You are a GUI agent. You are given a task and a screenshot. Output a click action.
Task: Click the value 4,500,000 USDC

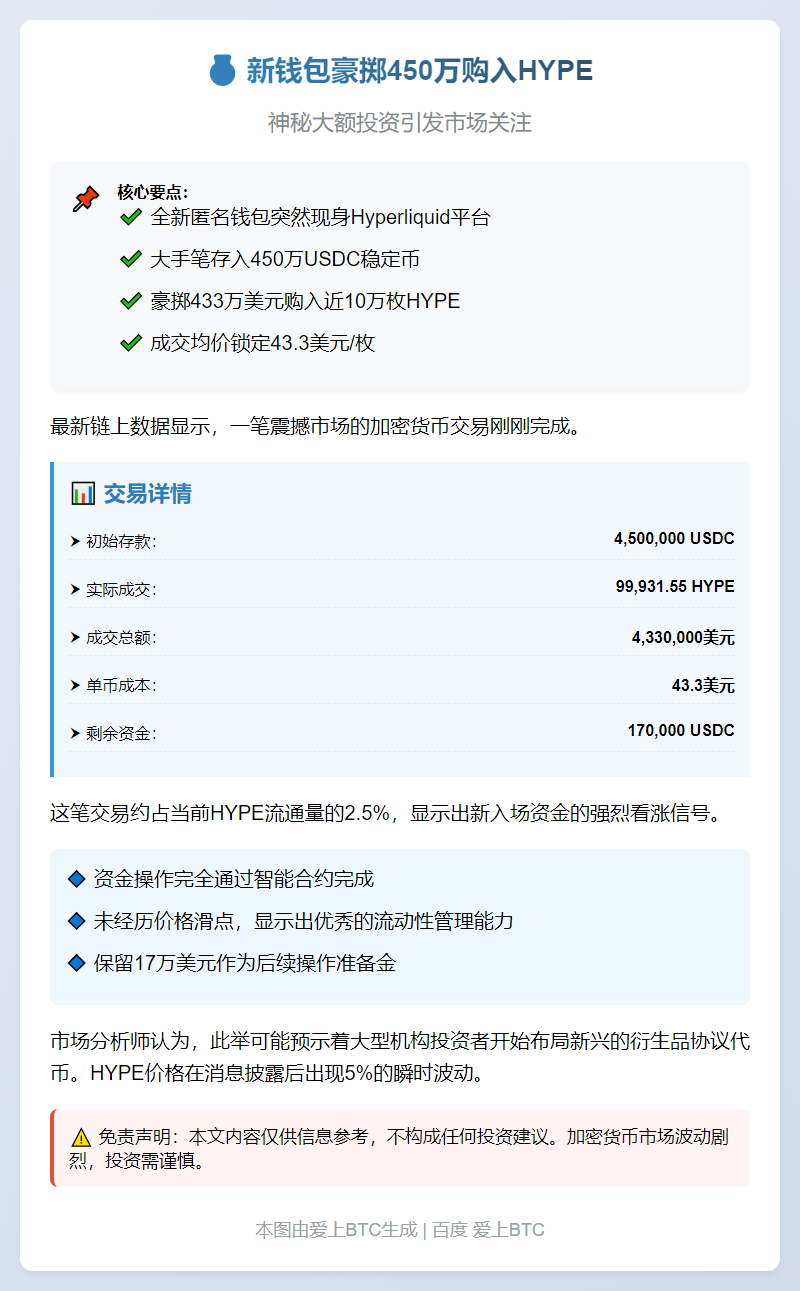[674, 539]
